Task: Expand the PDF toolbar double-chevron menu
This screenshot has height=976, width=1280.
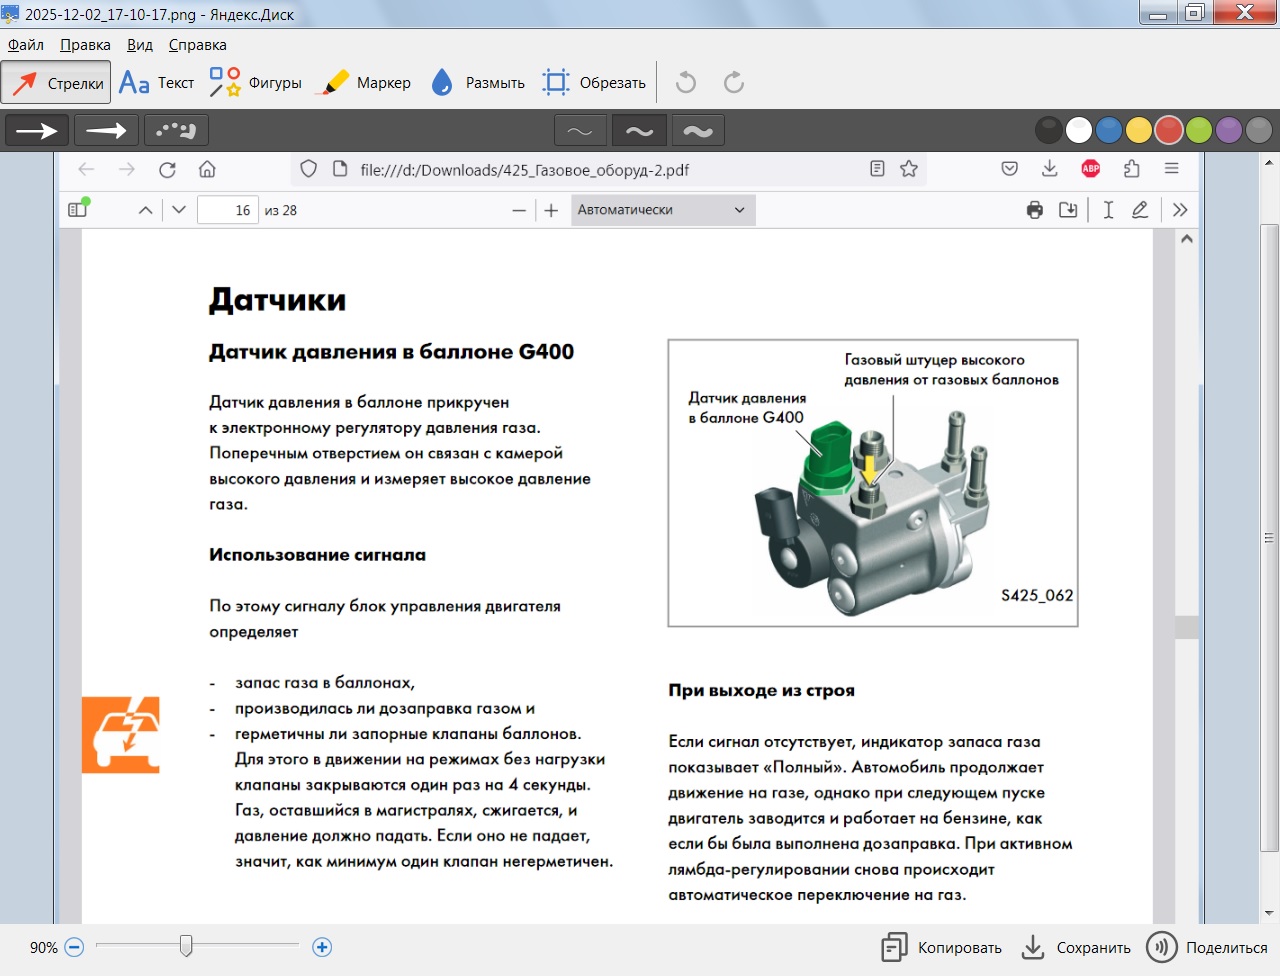Action: pos(1180,210)
